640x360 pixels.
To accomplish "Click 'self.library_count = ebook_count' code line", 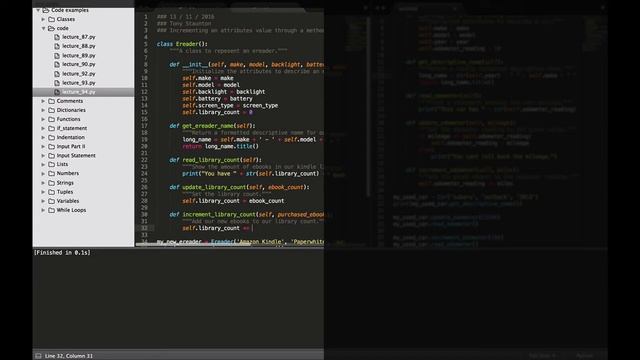I will point(233,201).
